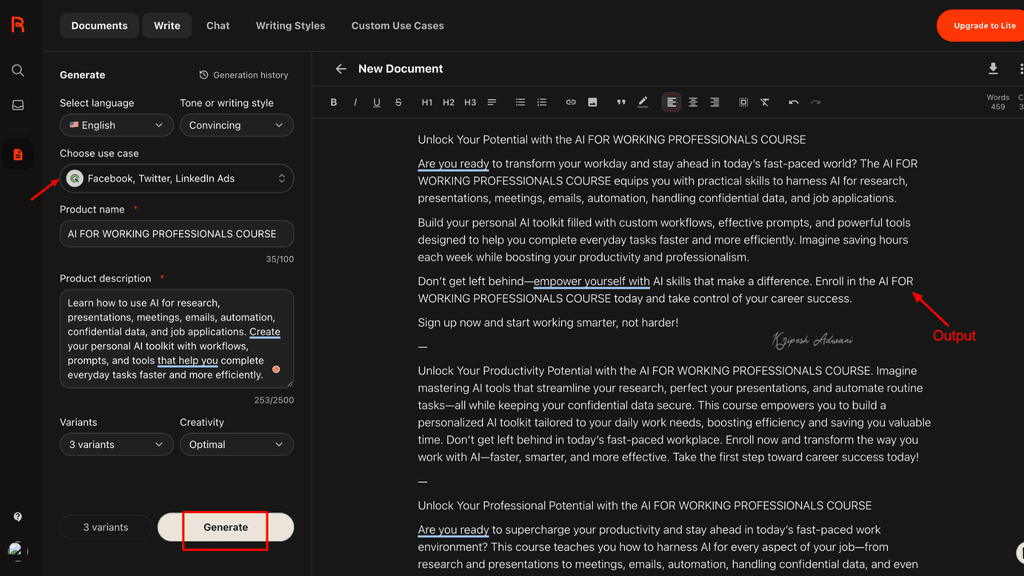Open the Custom Use Cases tab
This screenshot has height=576, width=1024.
[397, 25]
